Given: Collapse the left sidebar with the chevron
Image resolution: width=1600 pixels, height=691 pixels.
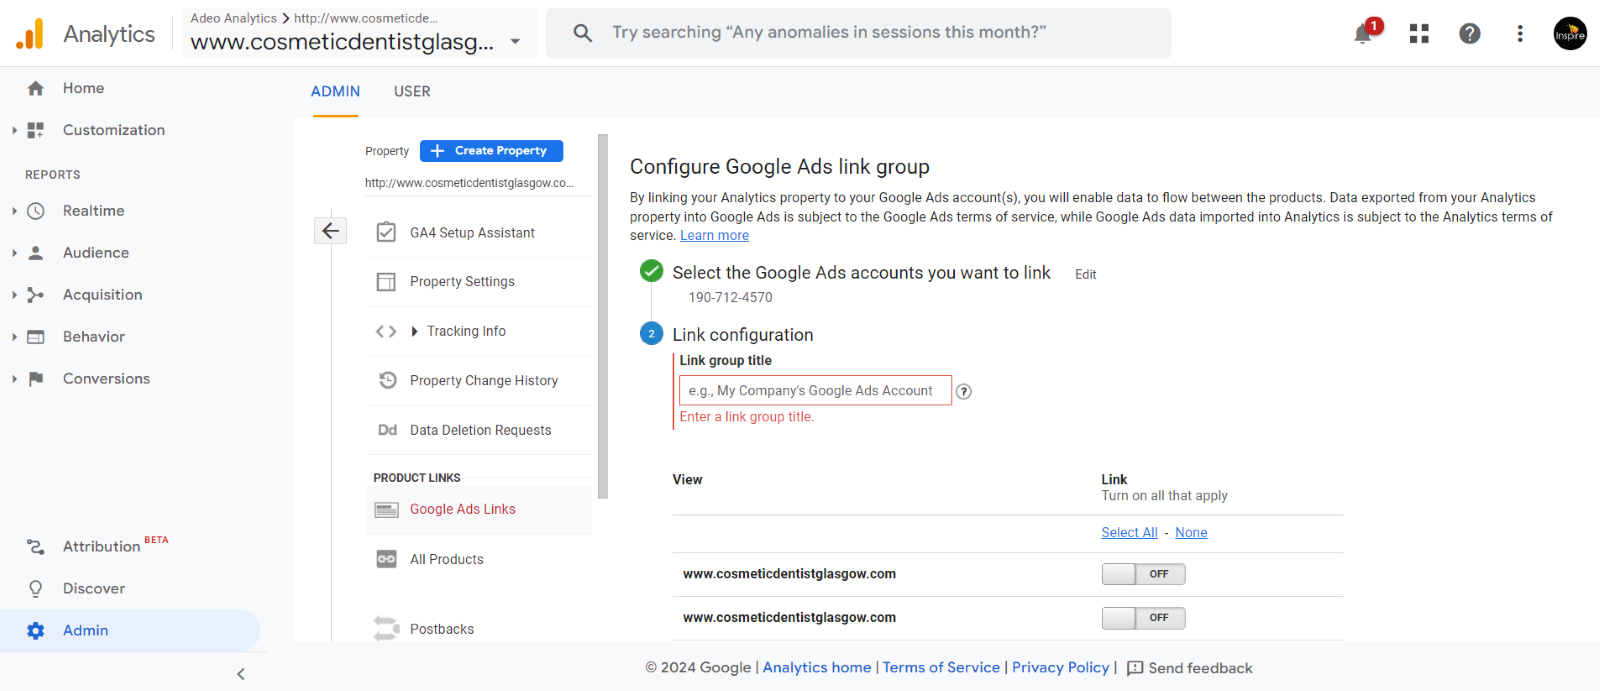Looking at the screenshot, I should (x=241, y=674).
